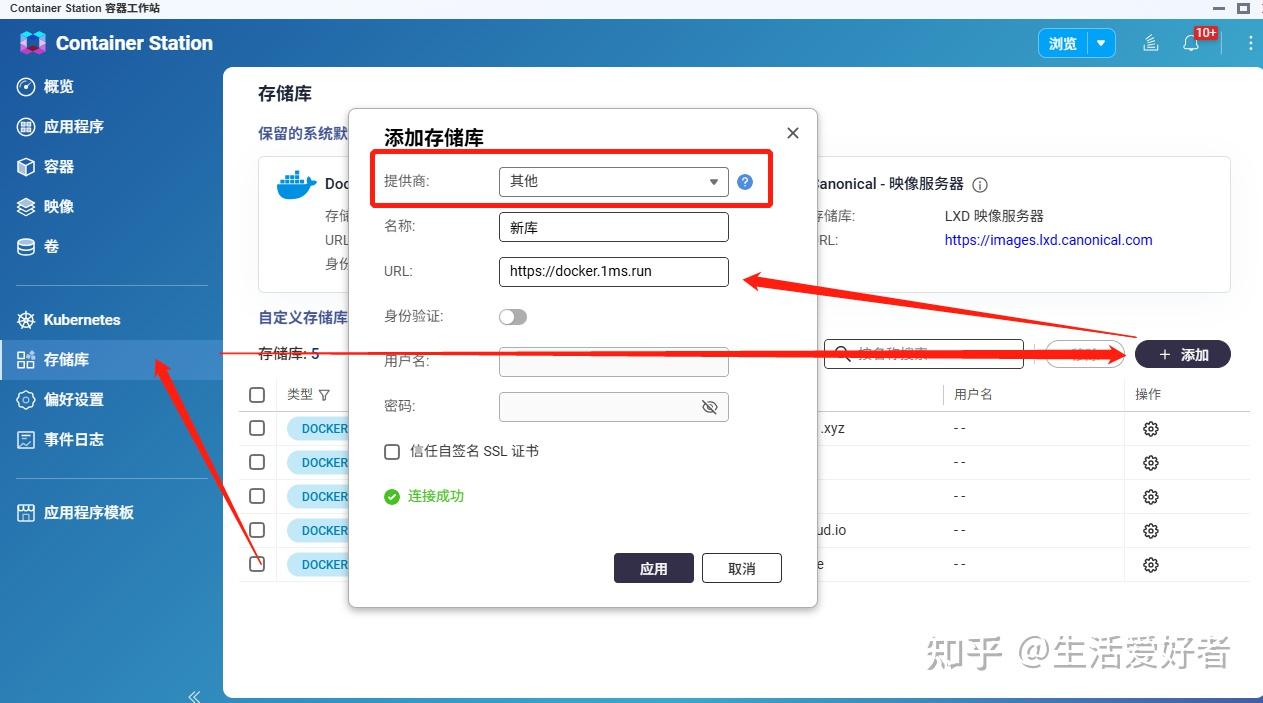Toggle the 身份验证 authentication switch
Image resolution: width=1263 pixels, height=703 pixels.
pyautogui.click(x=513, y=317)
